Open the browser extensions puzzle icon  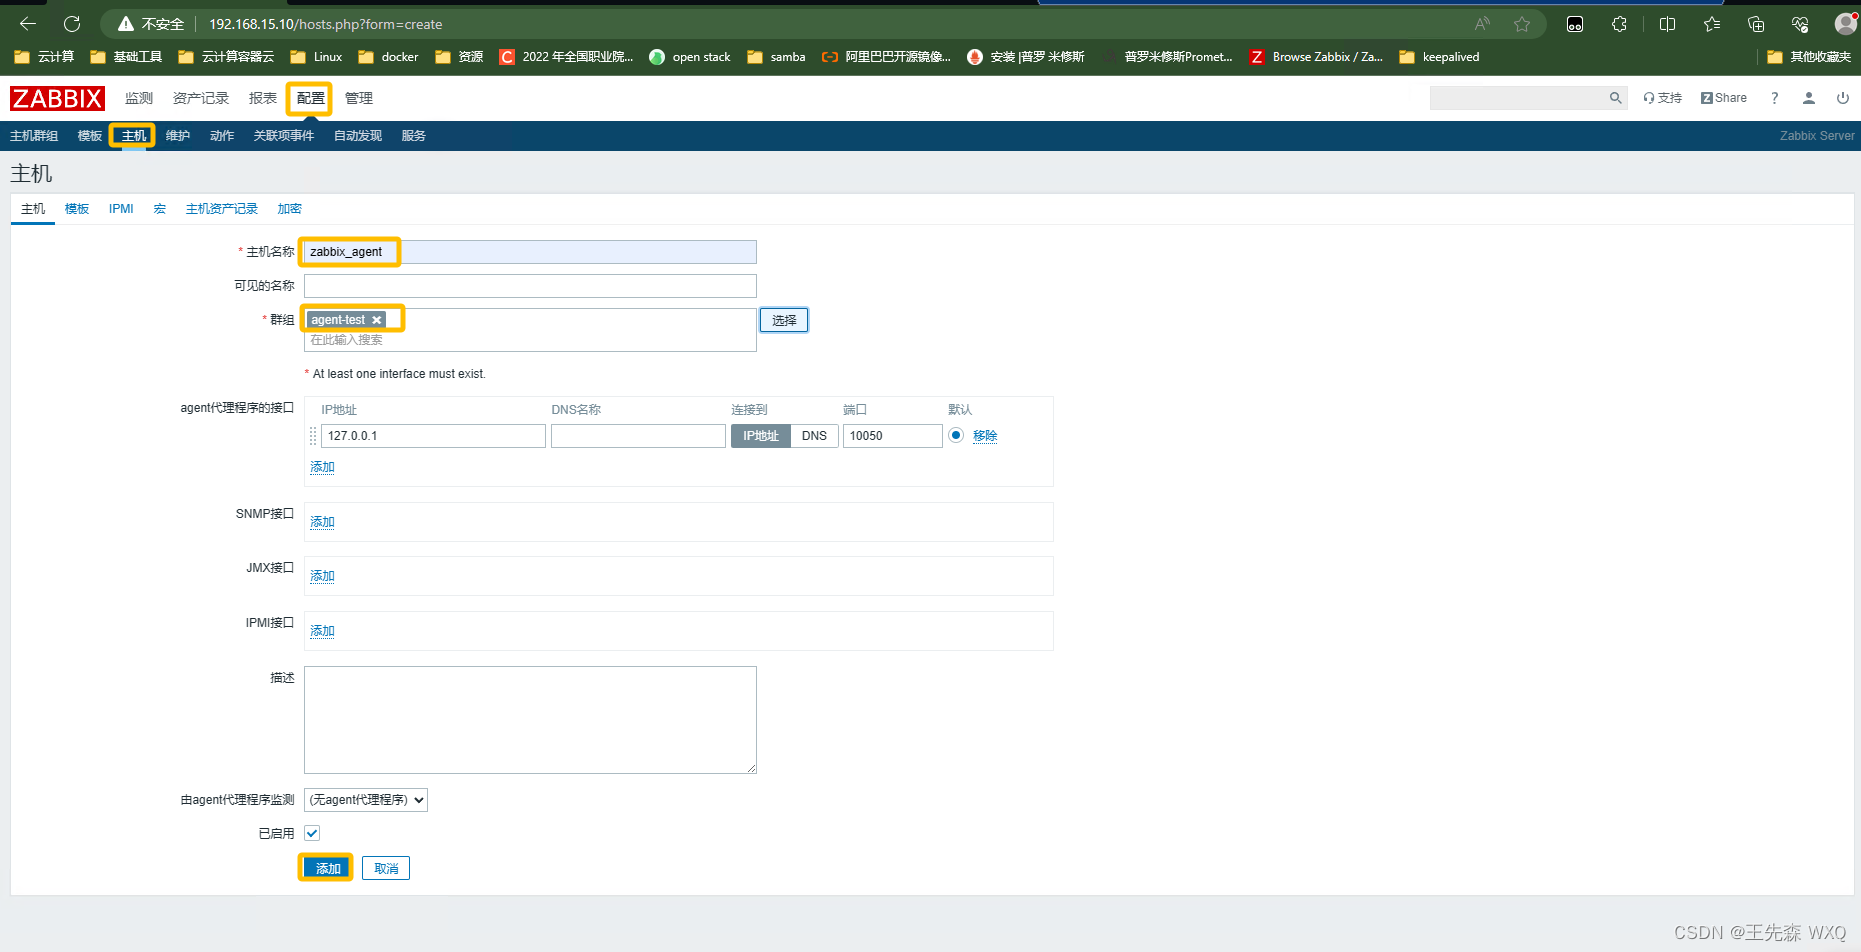[x=1619, y=24]
